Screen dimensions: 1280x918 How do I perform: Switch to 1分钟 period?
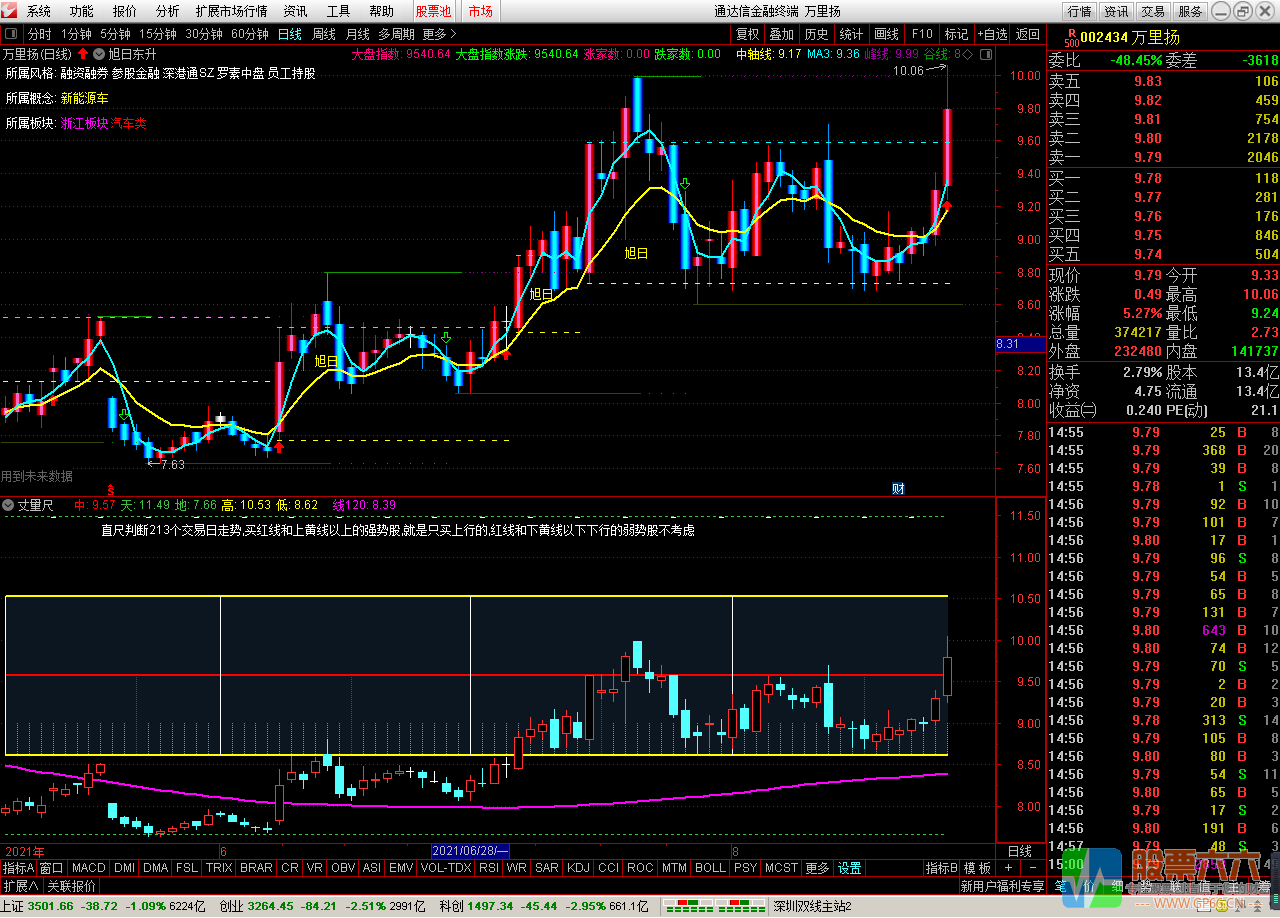pyautogui.click(x=76, y=34)
